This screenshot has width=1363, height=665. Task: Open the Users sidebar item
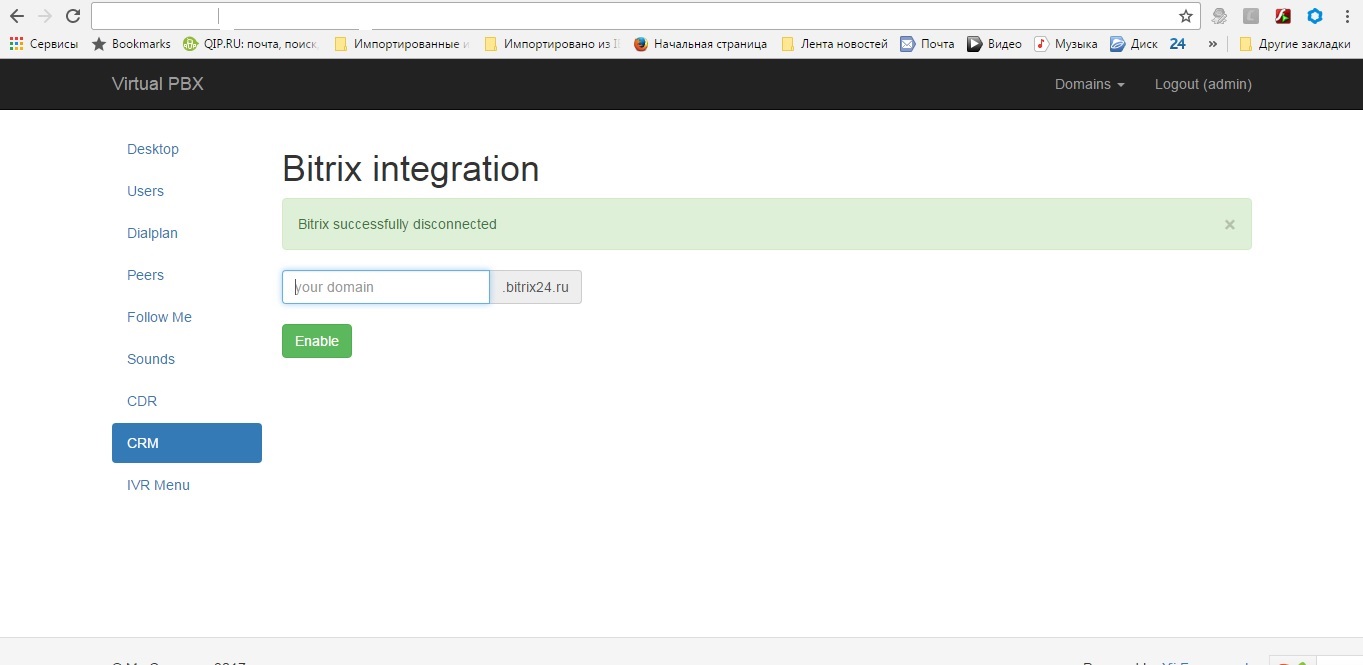[x=187, y=191]
